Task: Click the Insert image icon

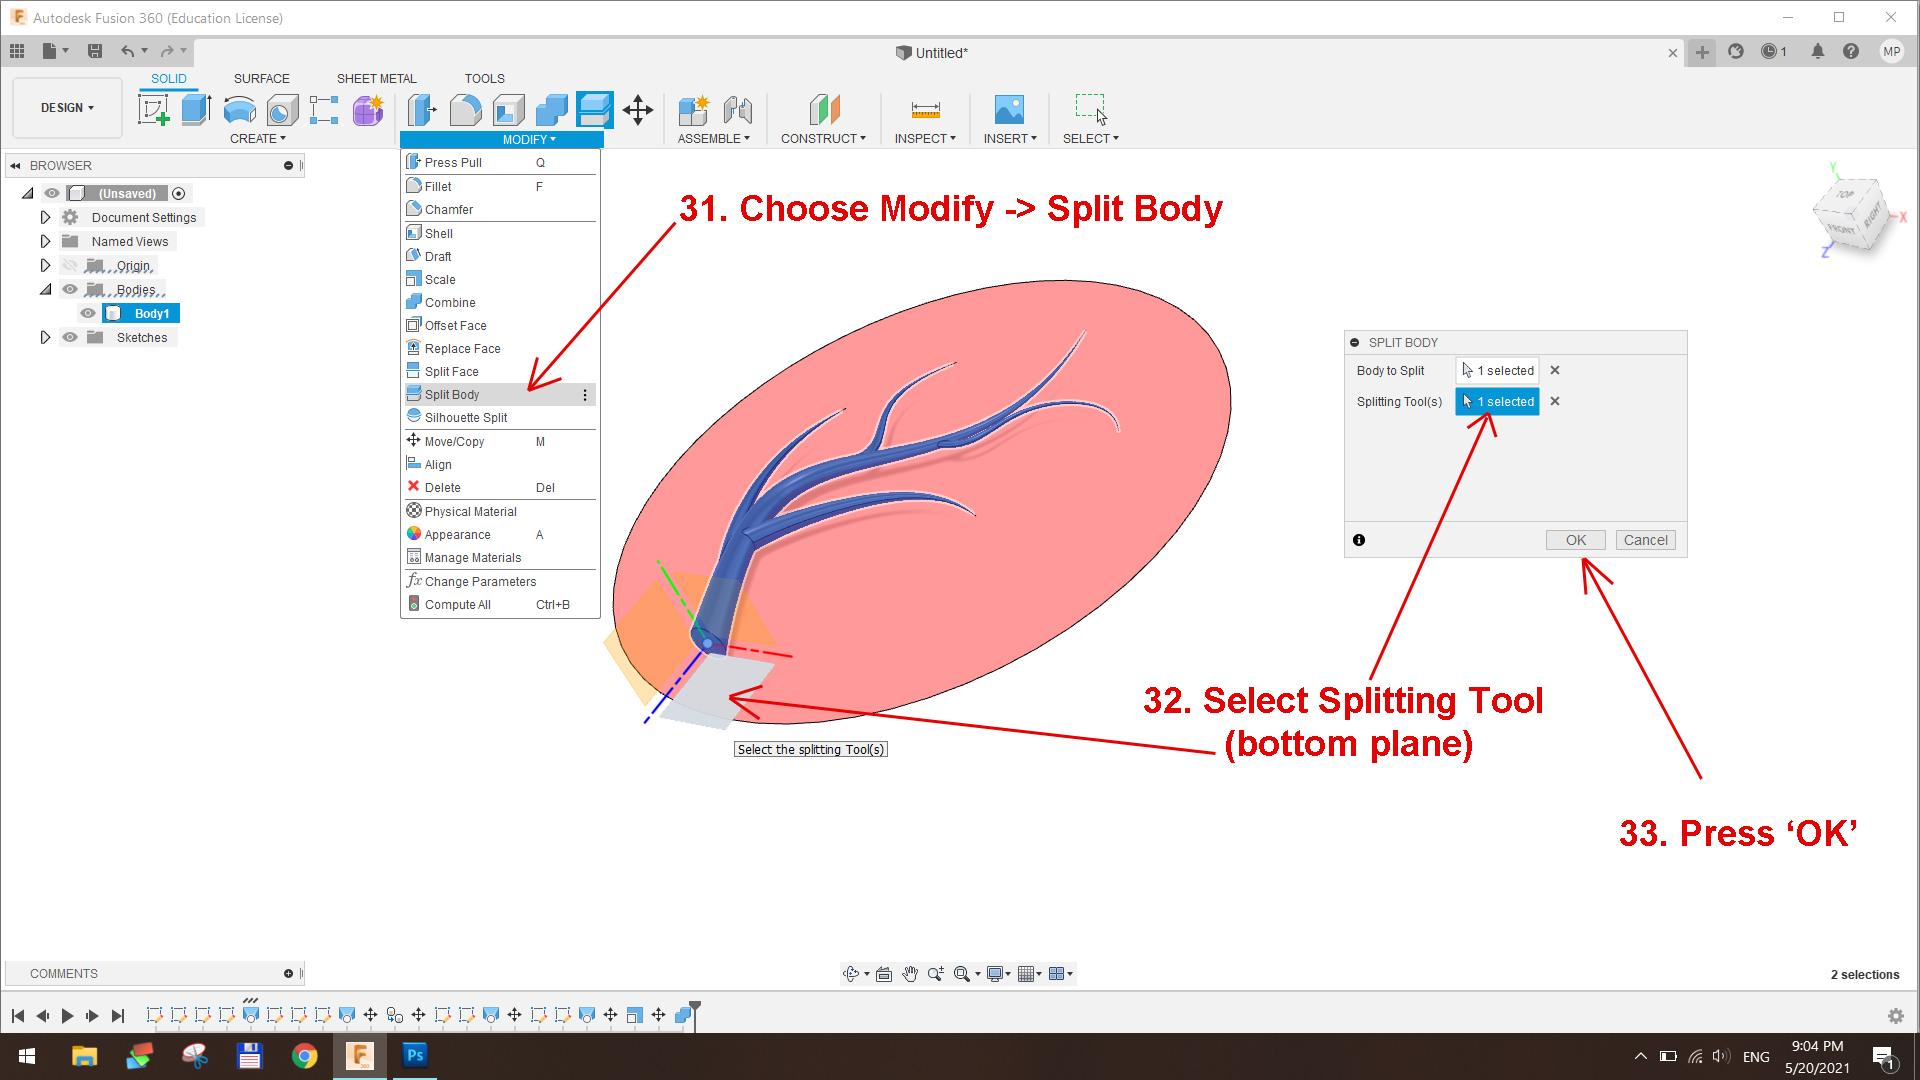Action: (1009, 109)
